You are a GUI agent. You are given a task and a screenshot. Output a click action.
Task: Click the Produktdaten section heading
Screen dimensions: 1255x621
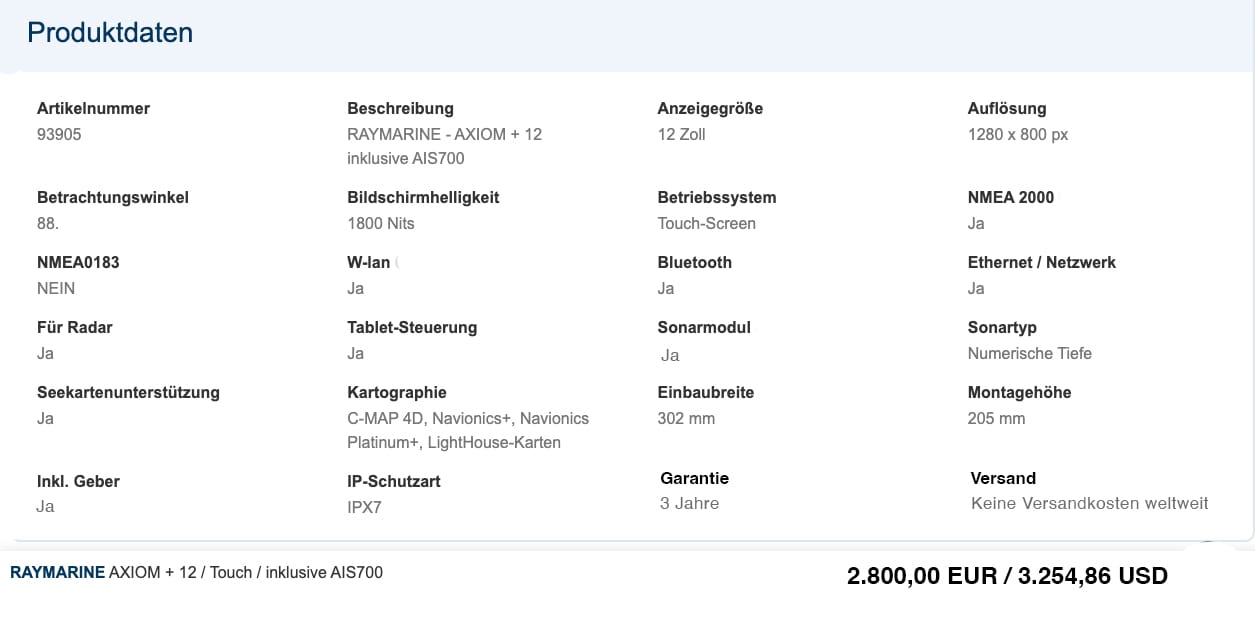(x=110, y=33)
